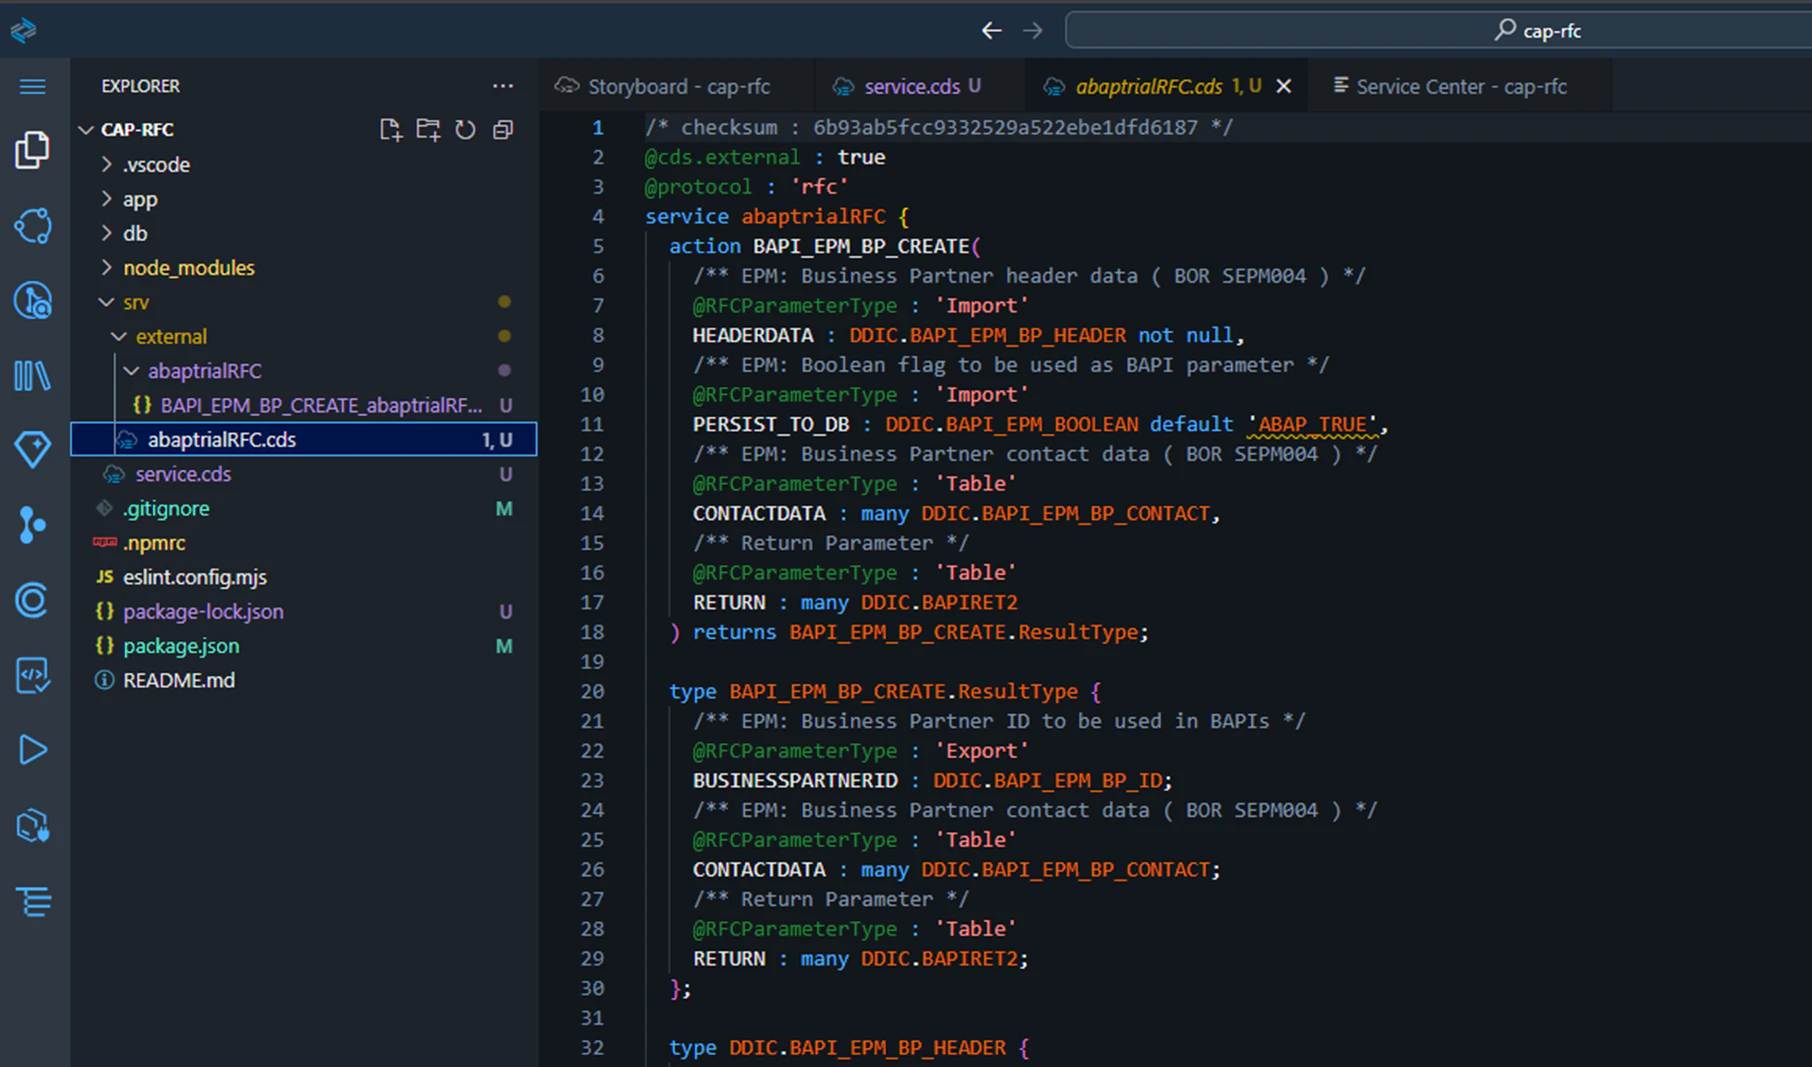Collapse the abaptrialRFC folder
Viewport: 1812px width, 1067px height.
[204, 371]
